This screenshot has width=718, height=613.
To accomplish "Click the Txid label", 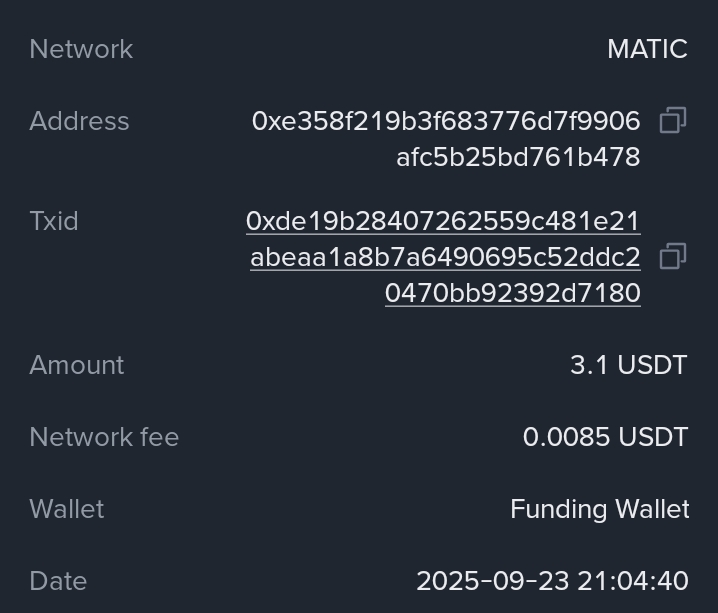I will pos(54,221).
